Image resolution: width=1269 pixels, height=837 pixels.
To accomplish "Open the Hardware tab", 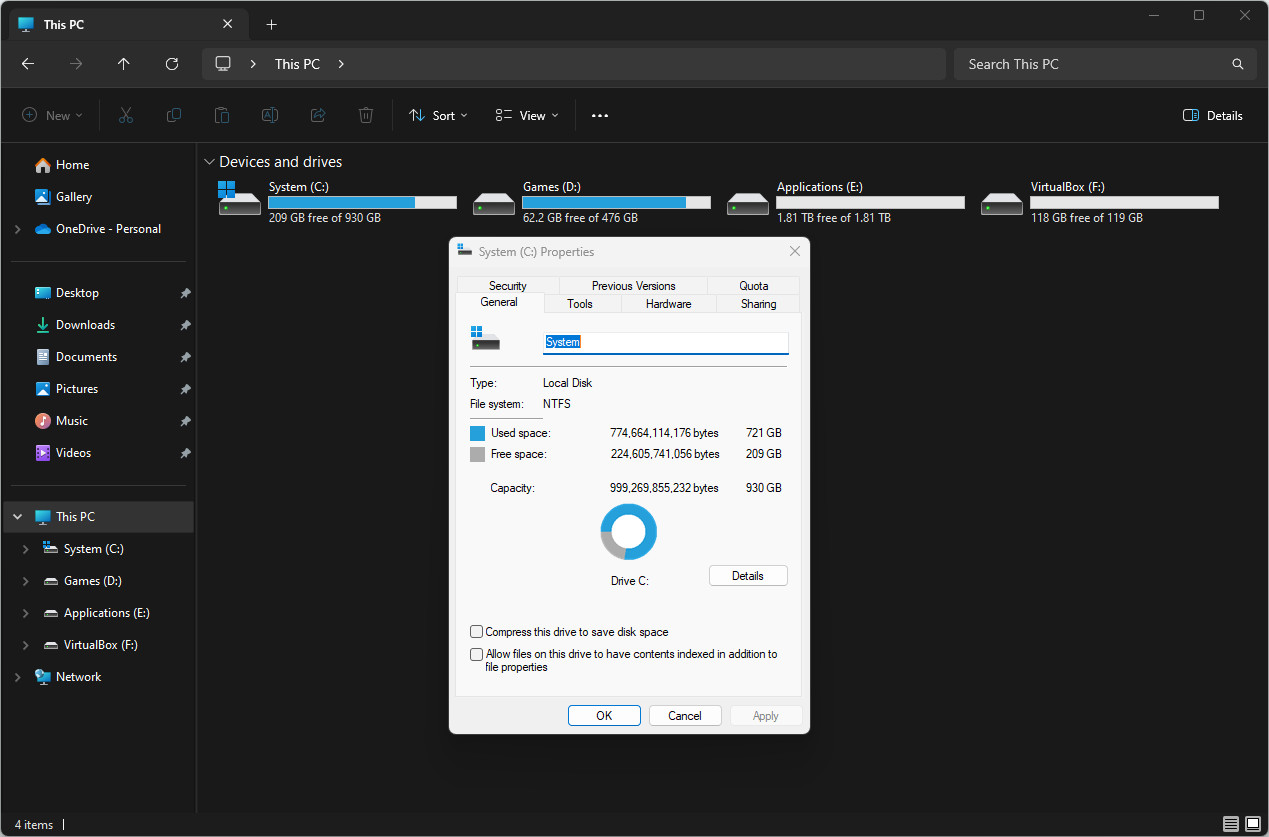I will tap(668, 304).
